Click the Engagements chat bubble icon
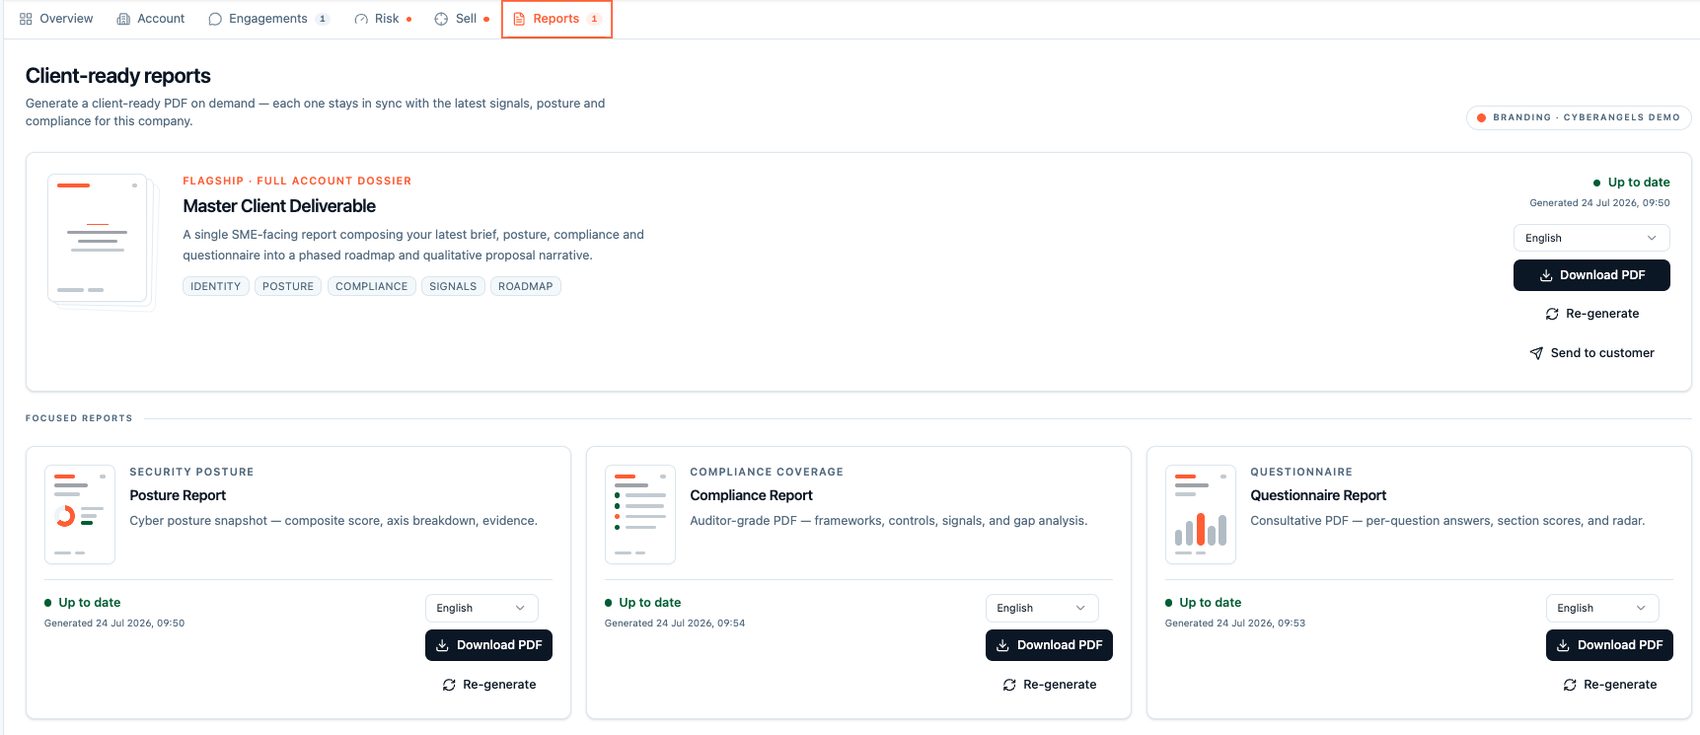The width and height of the screenshot is (1700, 735). coord(215,19)
